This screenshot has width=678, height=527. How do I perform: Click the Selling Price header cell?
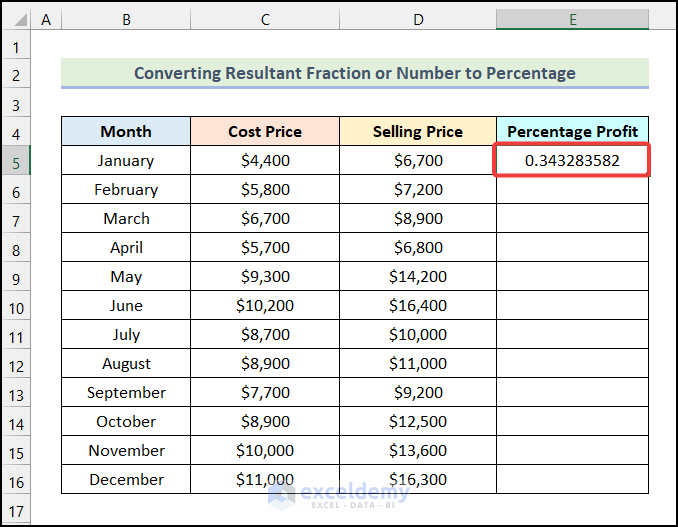point(417,131)
